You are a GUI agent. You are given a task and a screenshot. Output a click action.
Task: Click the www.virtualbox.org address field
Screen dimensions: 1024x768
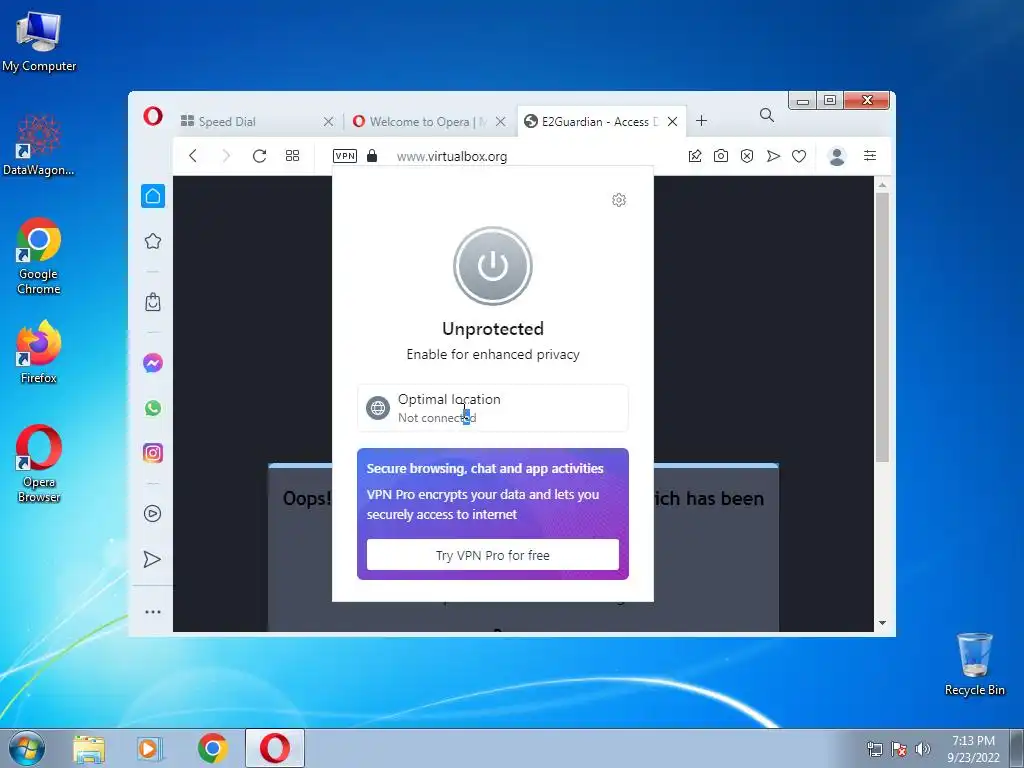tap(451, 156)
